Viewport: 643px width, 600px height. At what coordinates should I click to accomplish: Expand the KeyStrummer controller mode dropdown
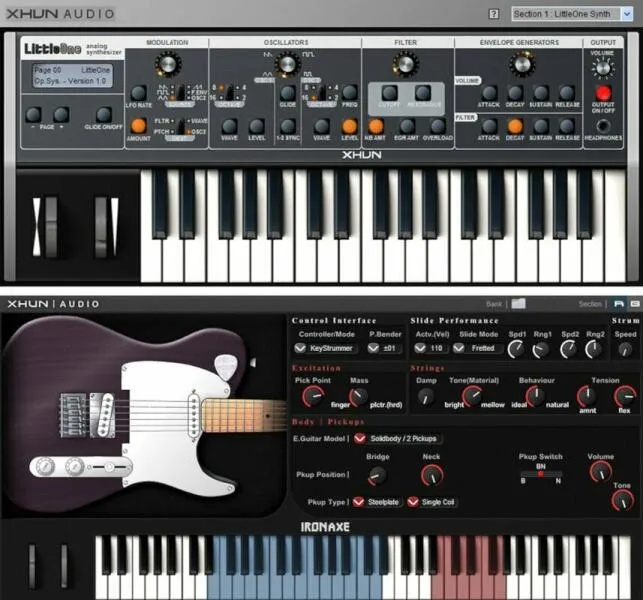pos(326,348)
